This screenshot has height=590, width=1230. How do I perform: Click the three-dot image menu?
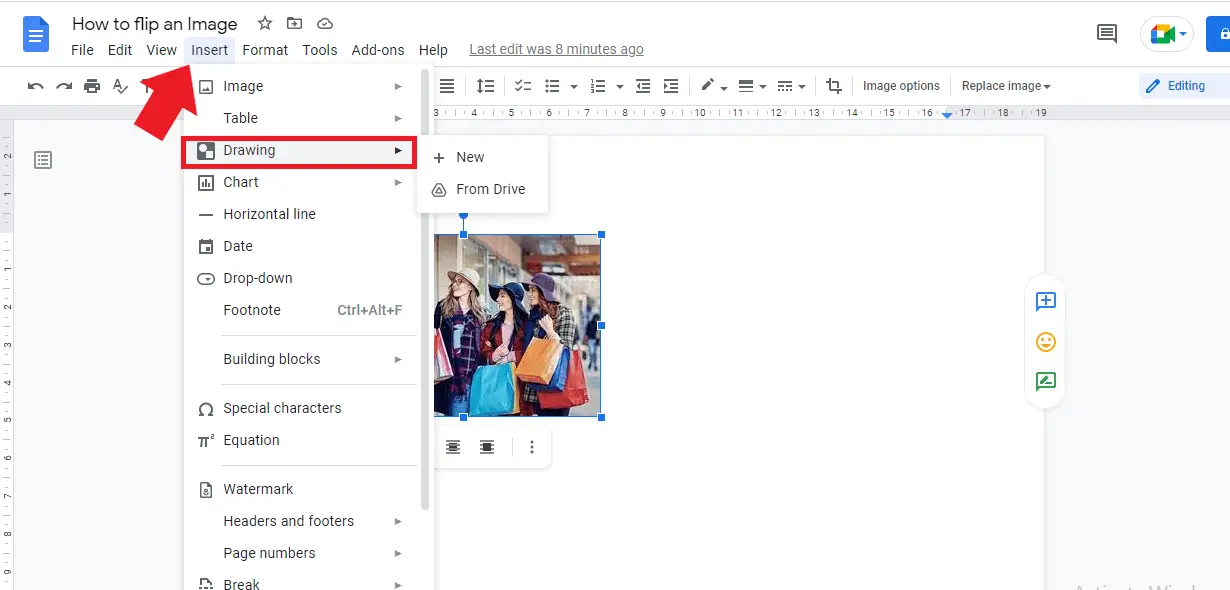[532, 447]
